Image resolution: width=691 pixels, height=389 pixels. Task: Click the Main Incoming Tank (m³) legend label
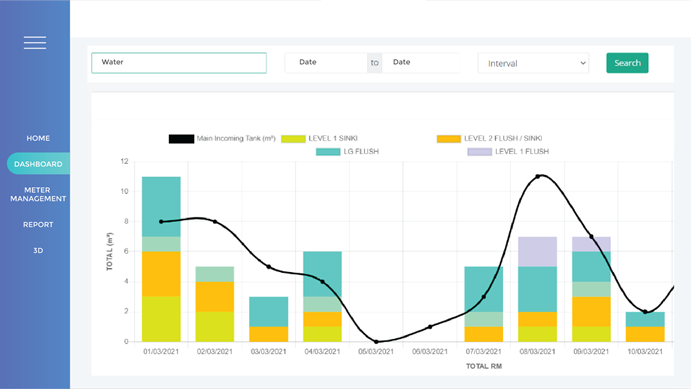(236, 138)
